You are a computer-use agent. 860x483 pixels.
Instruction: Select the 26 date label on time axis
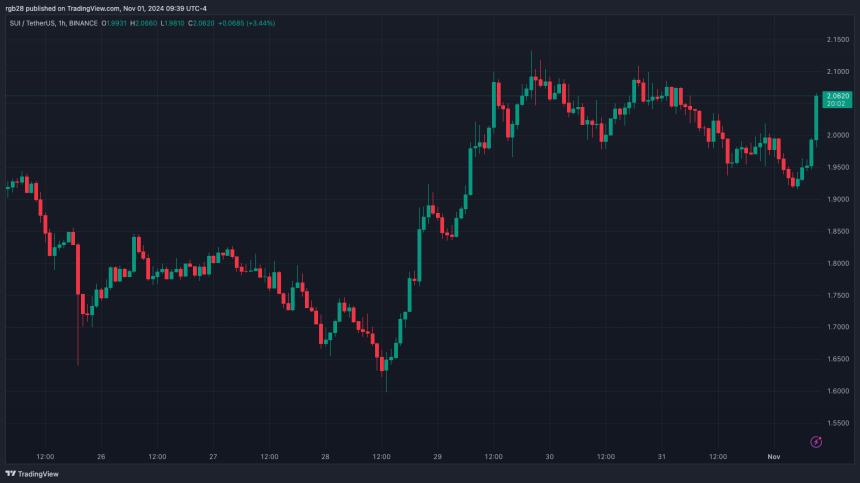pos(101,457)
